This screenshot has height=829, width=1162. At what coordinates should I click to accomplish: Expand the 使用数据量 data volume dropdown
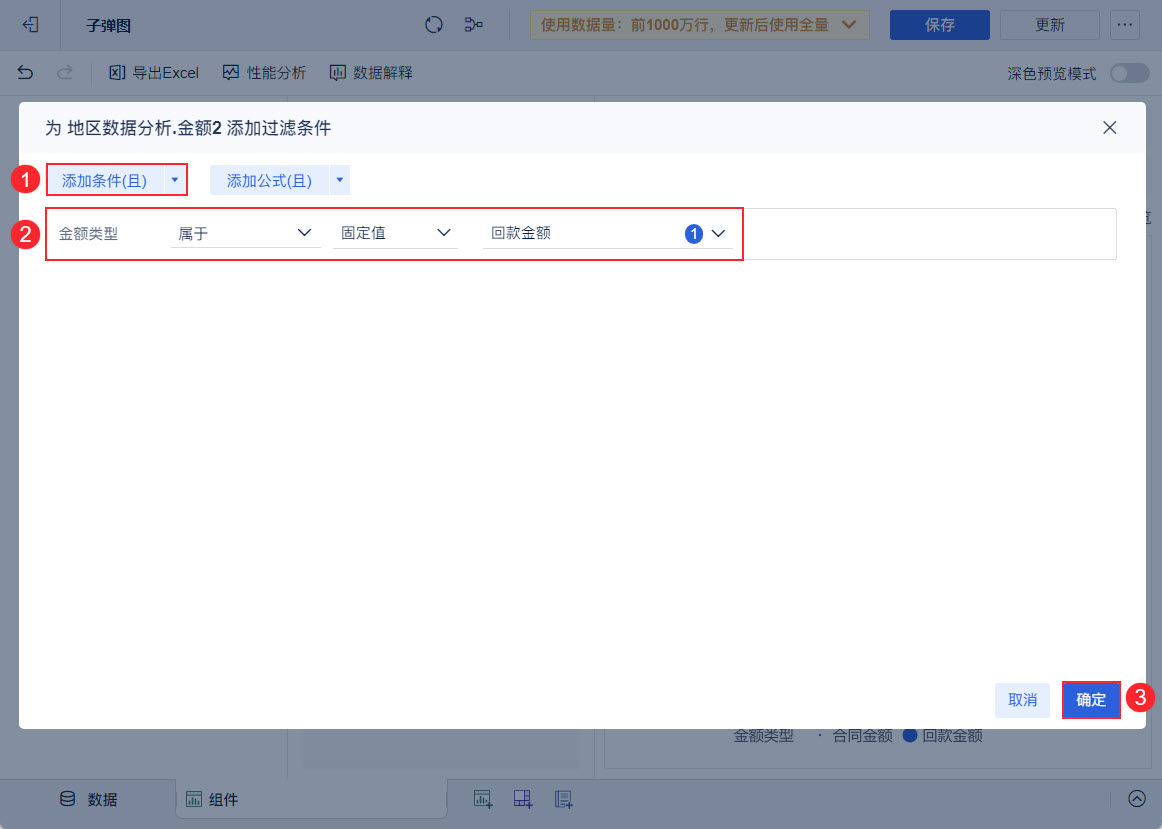(700, 25)
